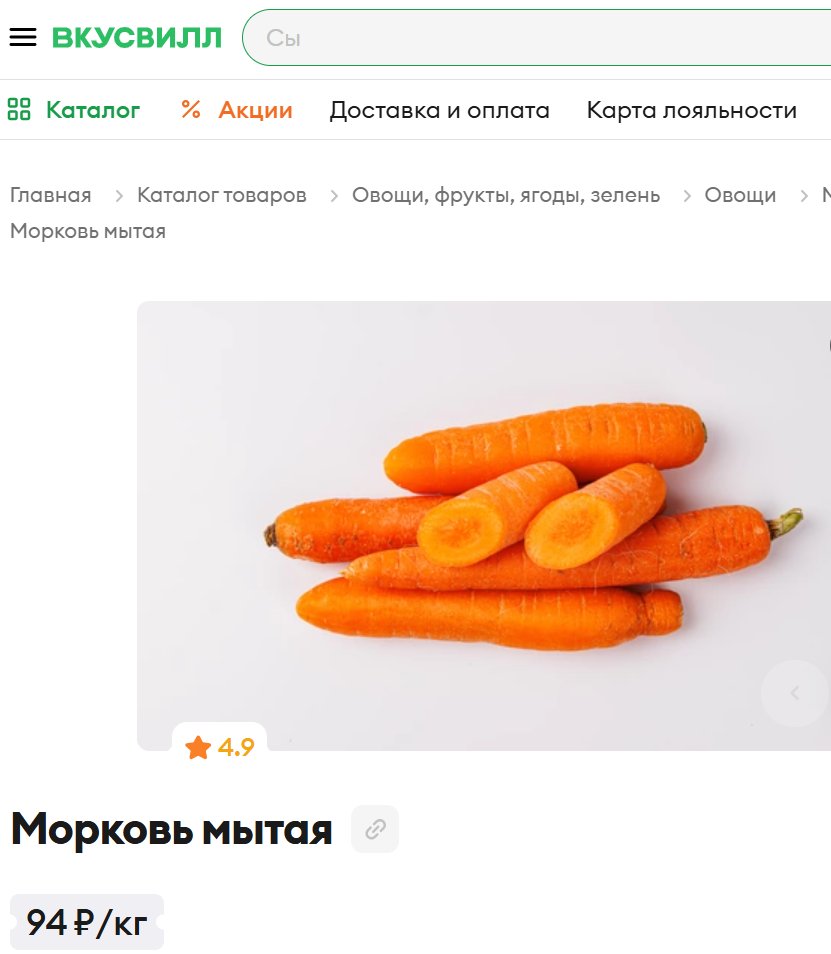
Task: Focus the search input field
Action: coord(537,38)
